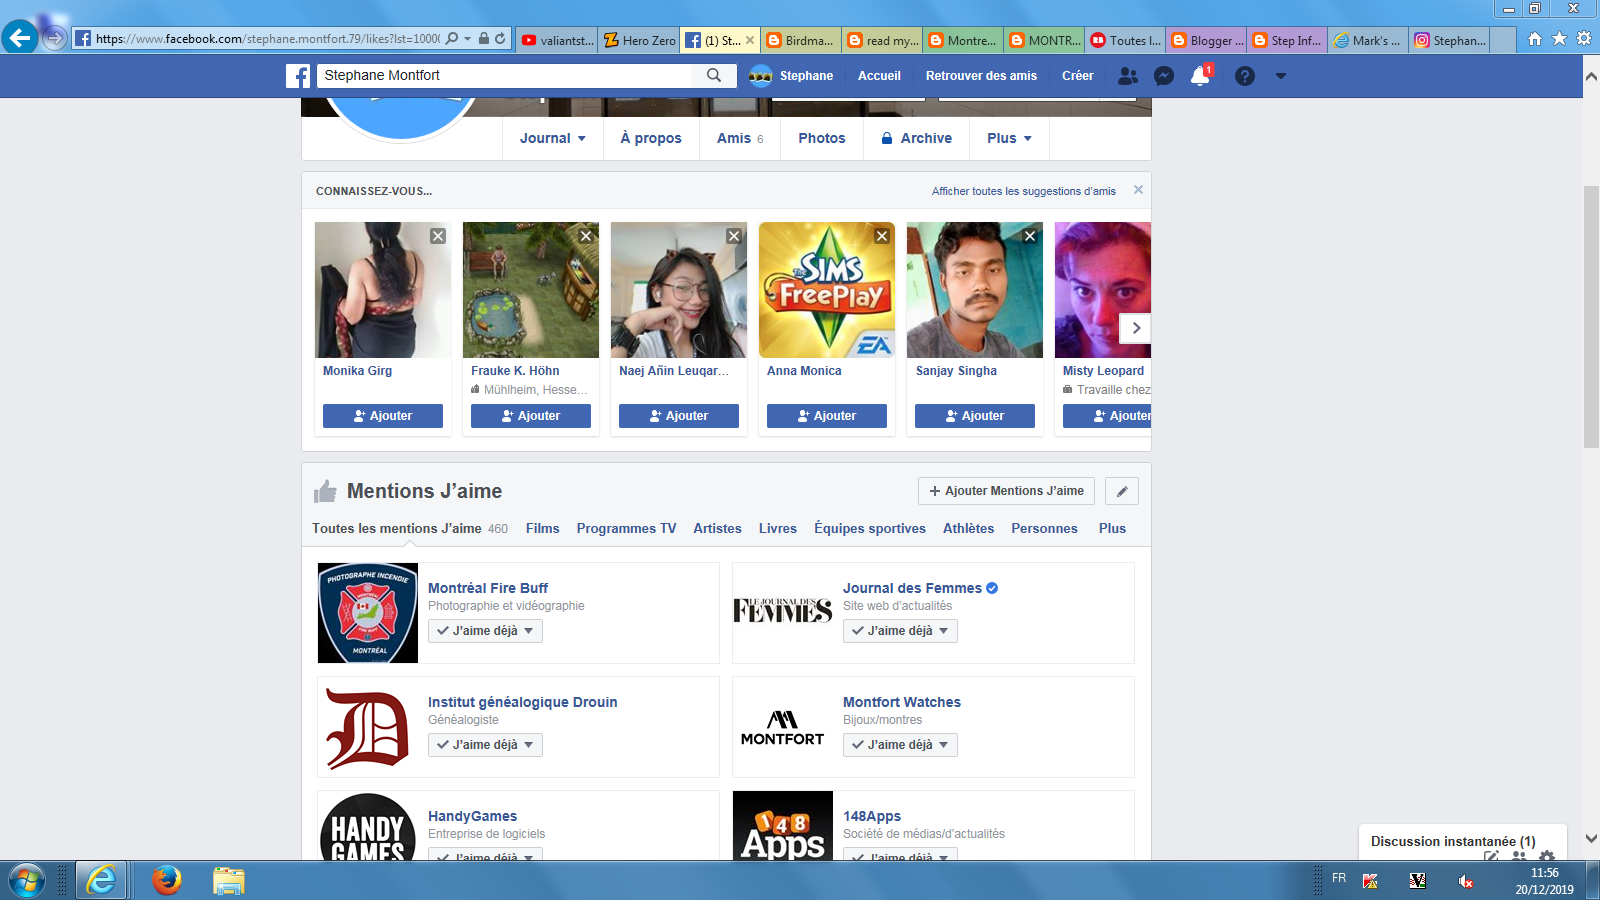The height and width of the screenshot is (900, 1600).
Task: Go to Accueil
Action: click(x=879, y=76)
